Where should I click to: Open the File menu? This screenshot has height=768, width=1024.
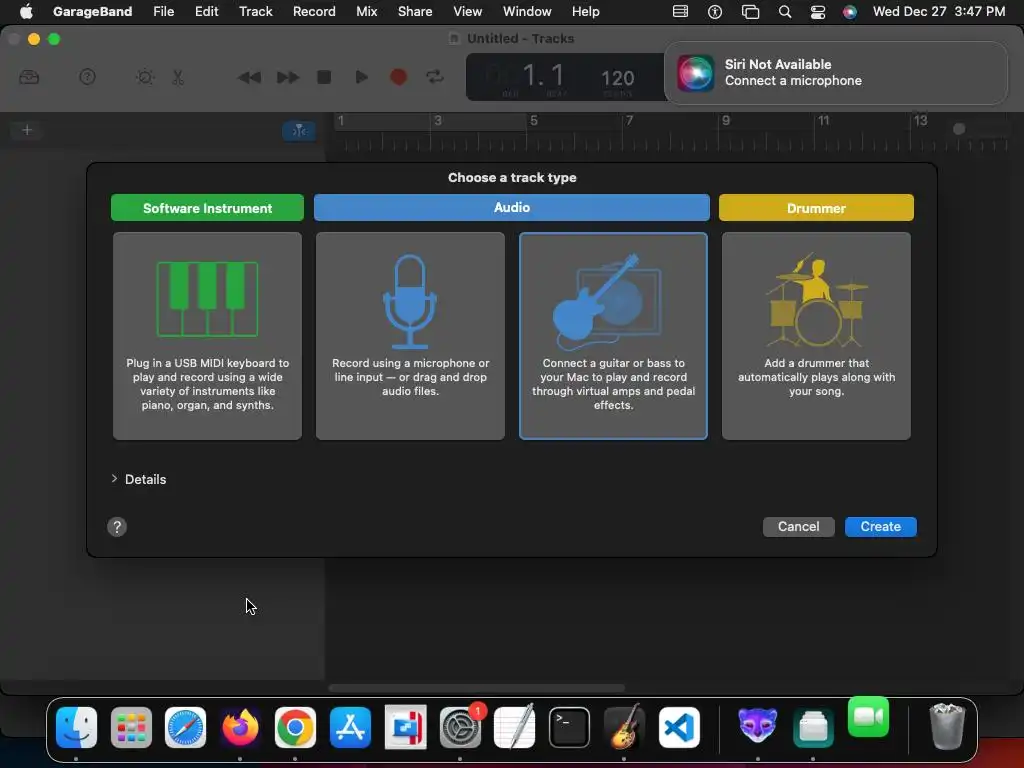coord(163,11)
